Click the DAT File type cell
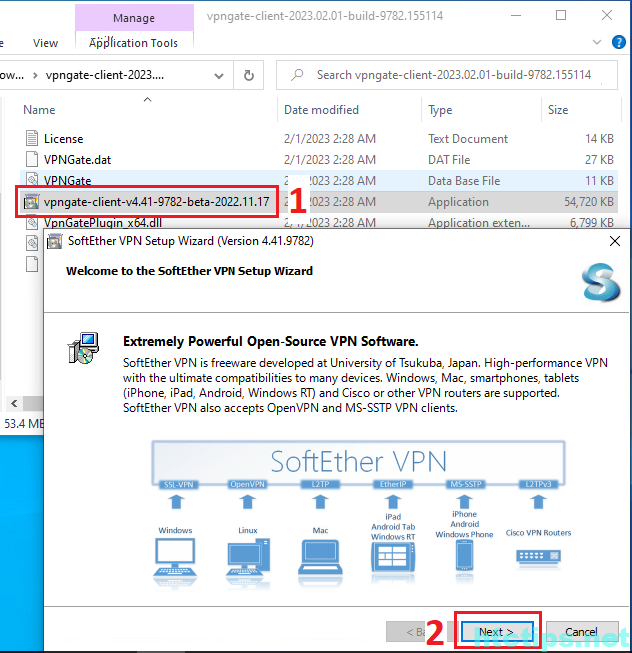Screen dimensions: 632x653 tap(449, 160)
